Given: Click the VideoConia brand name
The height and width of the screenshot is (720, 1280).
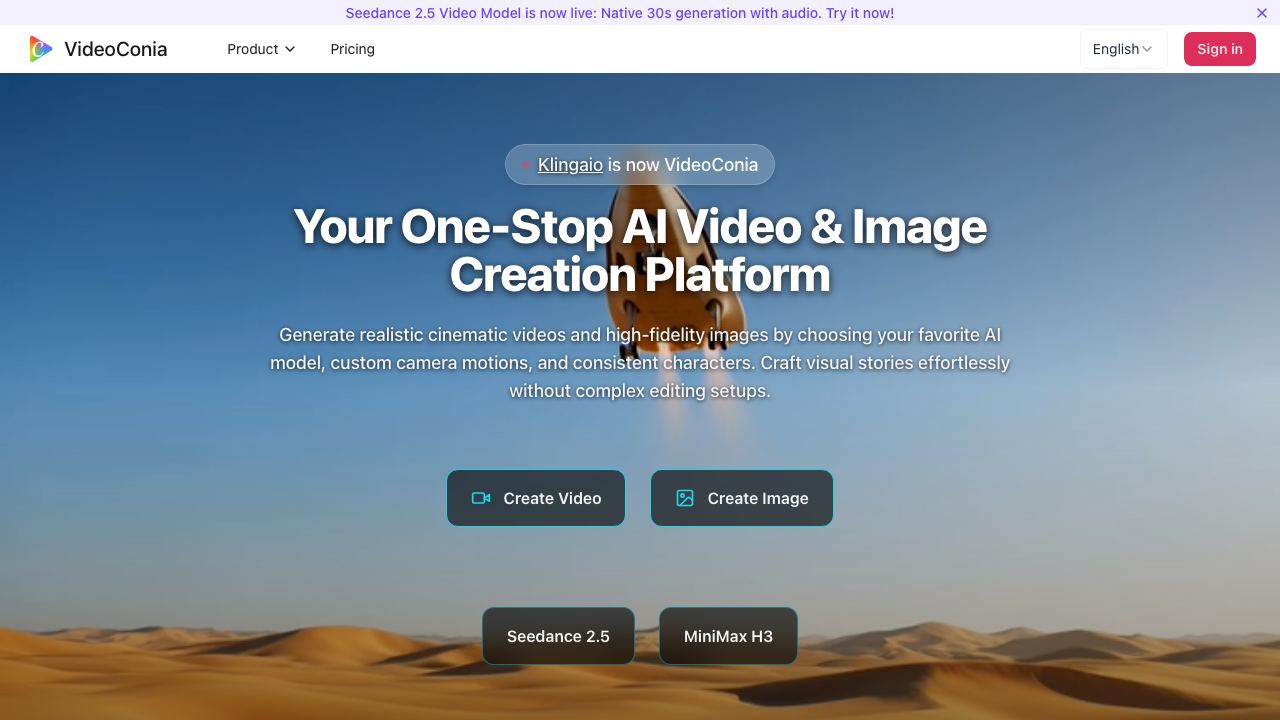Looking at the screenshot, I should [x=116, y=49].
